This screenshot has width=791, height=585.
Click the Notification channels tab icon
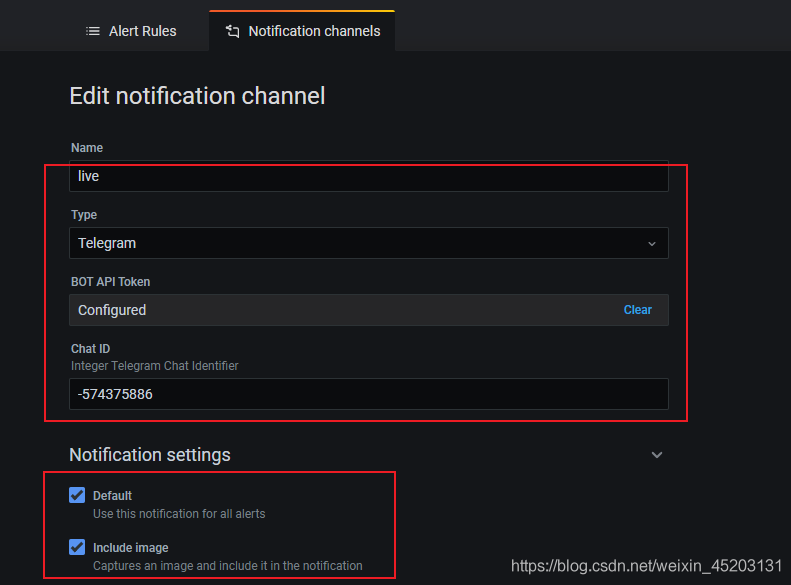(x=233, y=31)
